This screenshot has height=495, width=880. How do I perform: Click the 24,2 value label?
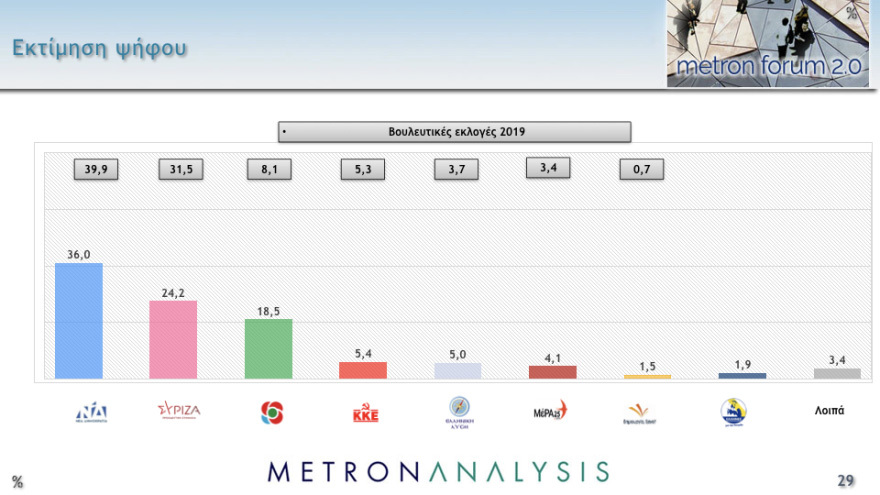(173, 293)
